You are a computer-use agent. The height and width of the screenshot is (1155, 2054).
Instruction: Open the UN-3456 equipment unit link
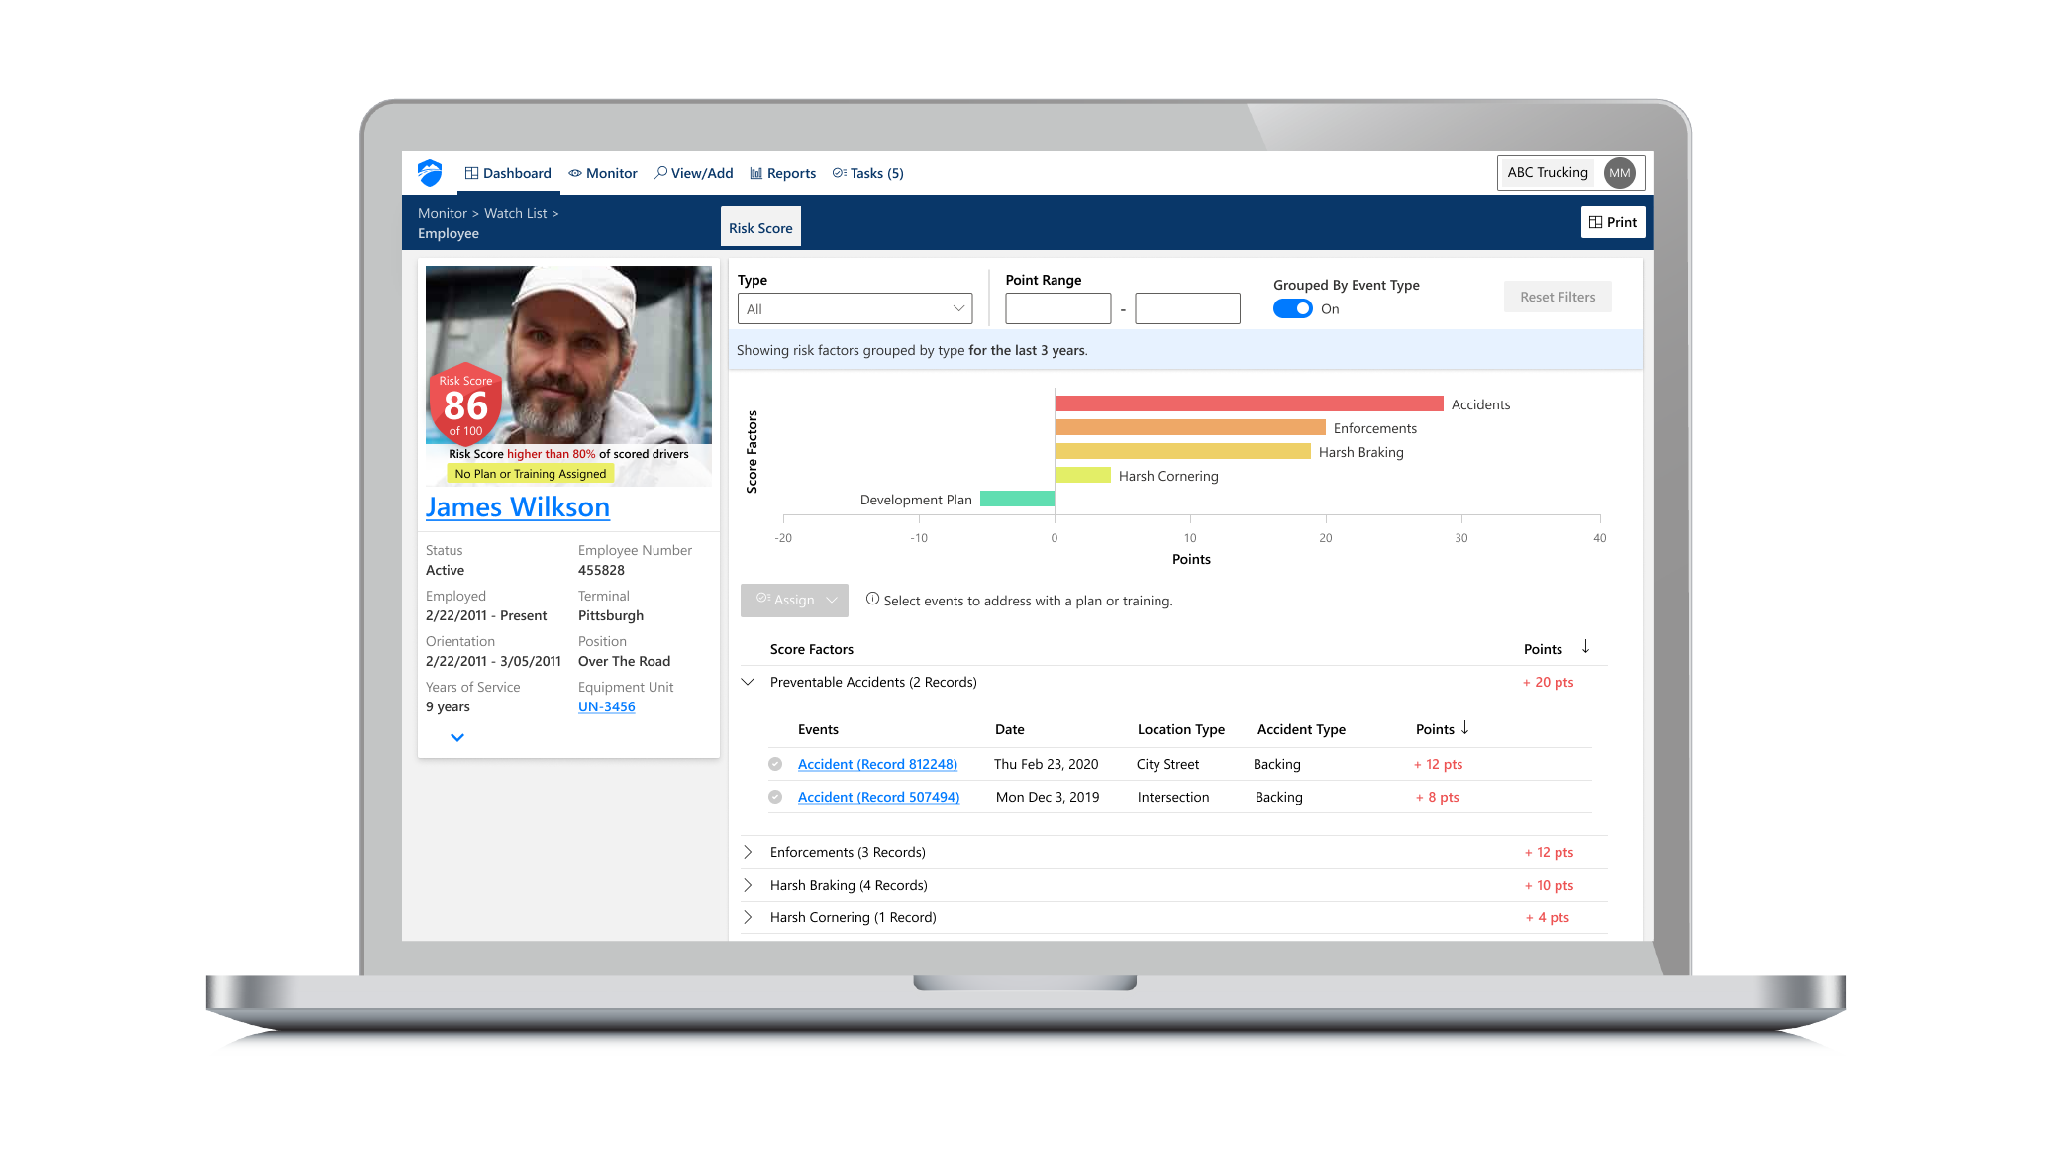[606, 706]
